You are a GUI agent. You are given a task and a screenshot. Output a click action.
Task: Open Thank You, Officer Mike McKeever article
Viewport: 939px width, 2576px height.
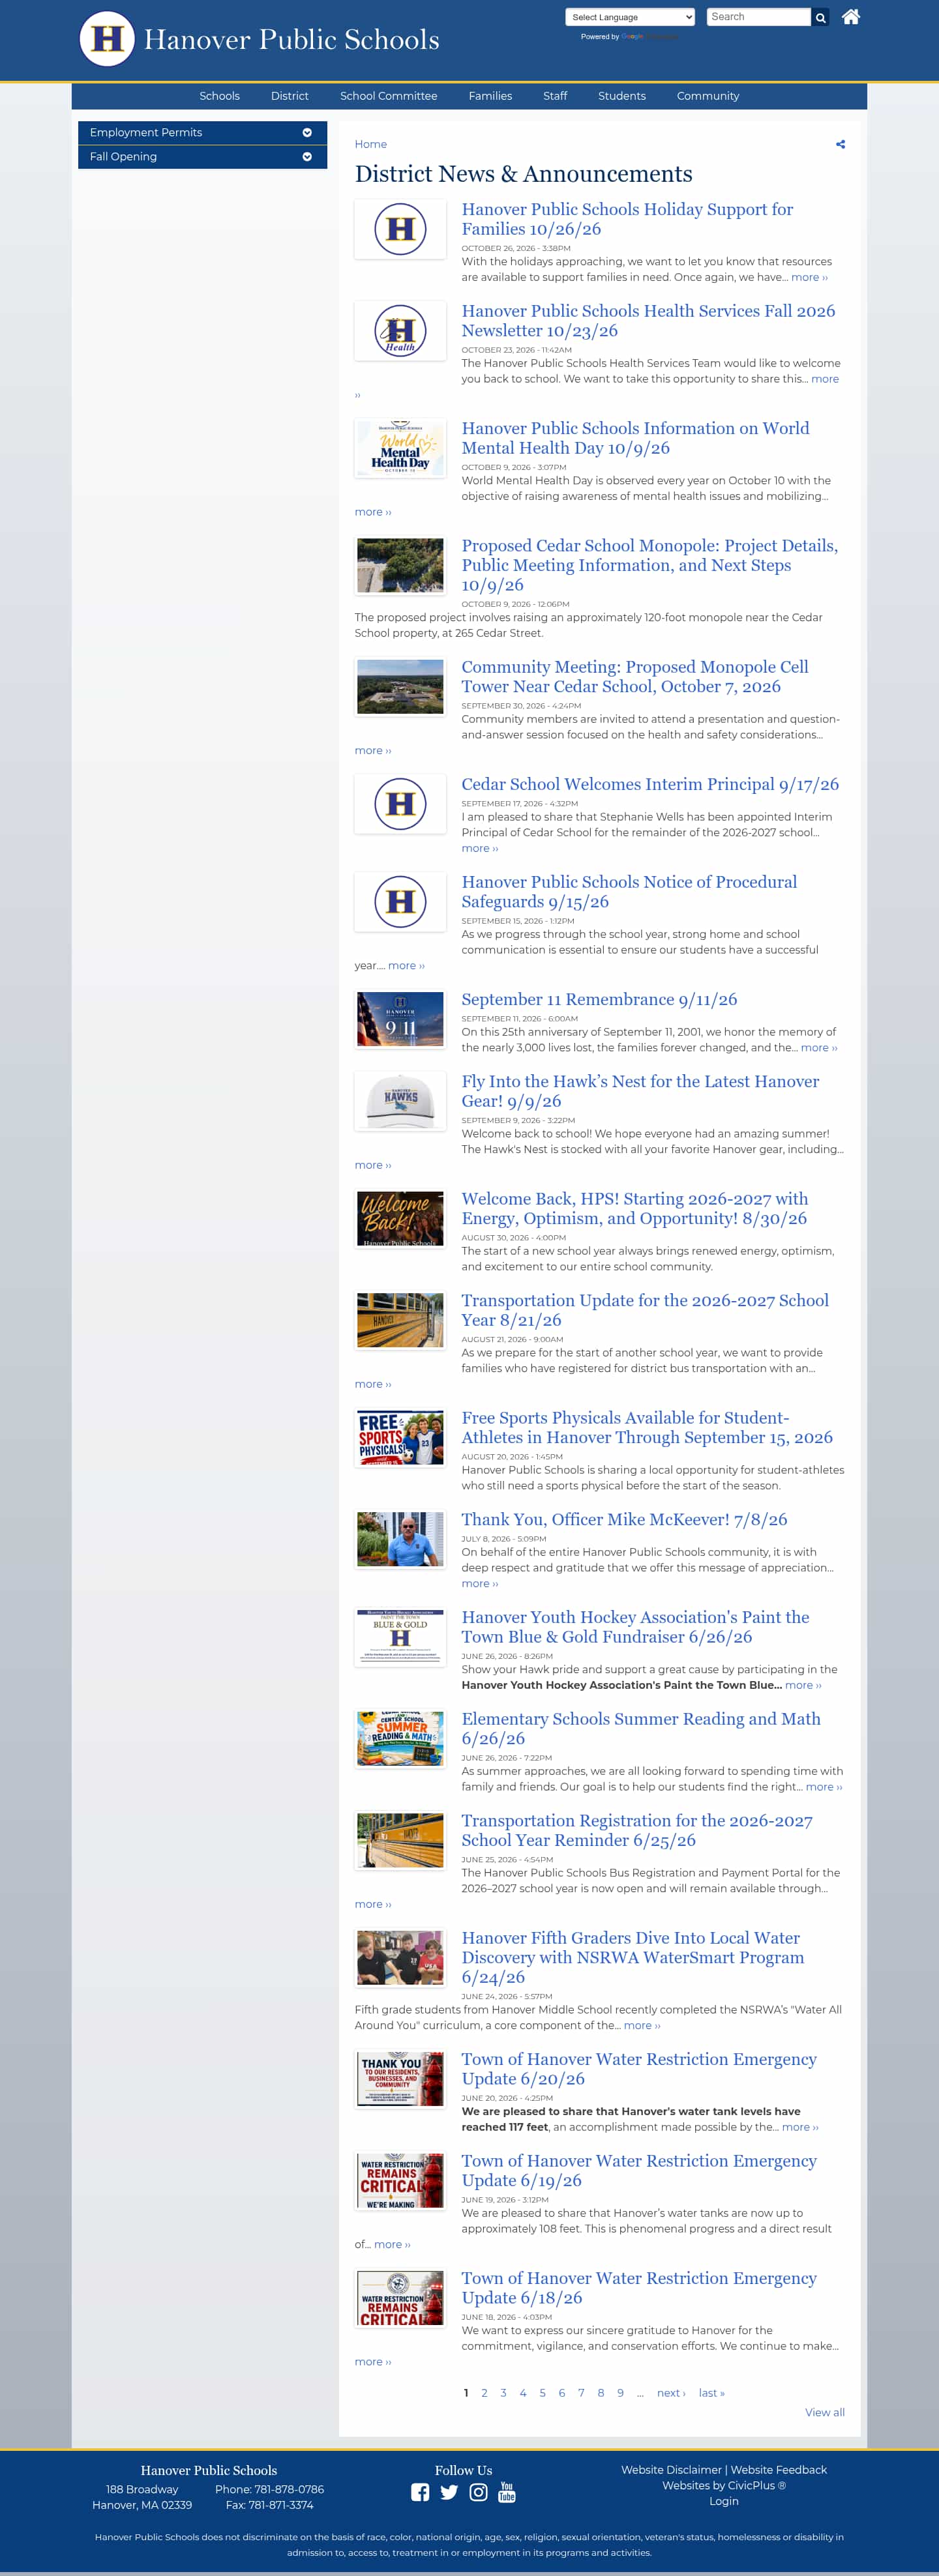pos(624,1519)
